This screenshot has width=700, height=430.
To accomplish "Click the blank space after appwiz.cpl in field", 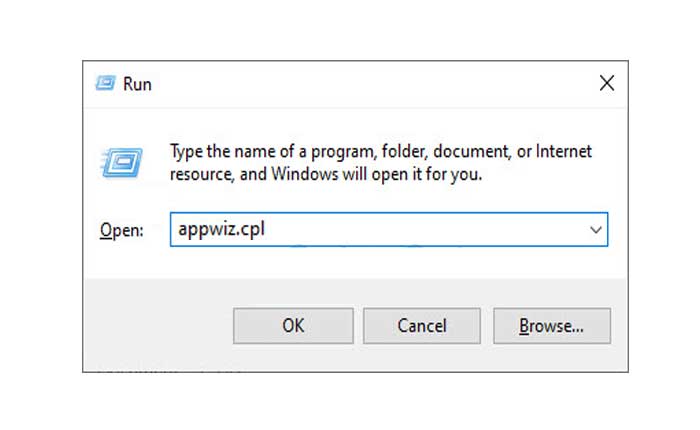I will (x=430, y=229).
